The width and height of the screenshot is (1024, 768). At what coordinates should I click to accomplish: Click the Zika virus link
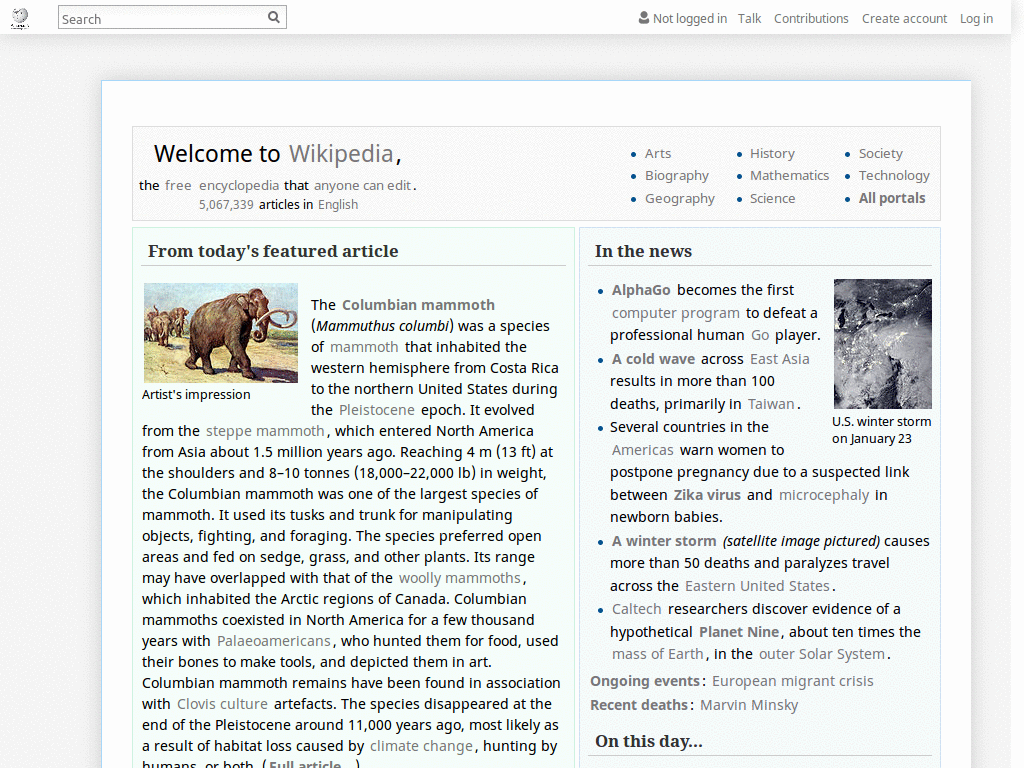(x=707, y=494)
